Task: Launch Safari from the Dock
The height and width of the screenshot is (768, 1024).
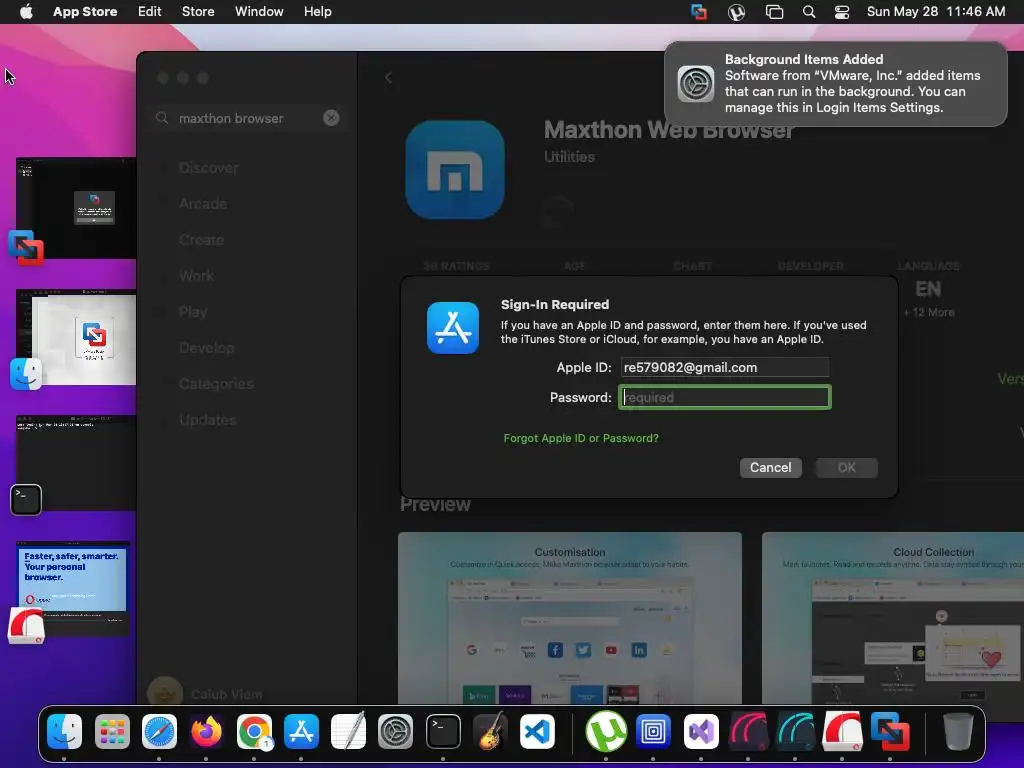Action: [x=159, y=731]
